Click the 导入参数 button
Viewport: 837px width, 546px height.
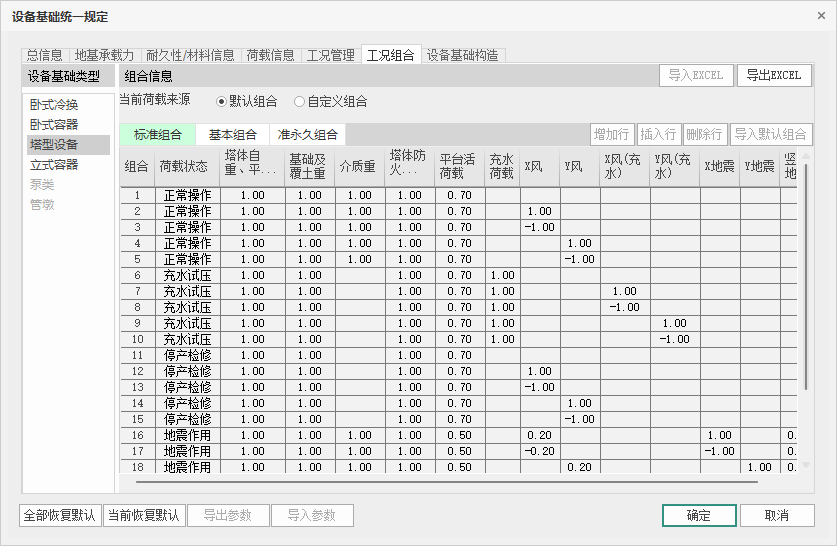coord(312,515)
